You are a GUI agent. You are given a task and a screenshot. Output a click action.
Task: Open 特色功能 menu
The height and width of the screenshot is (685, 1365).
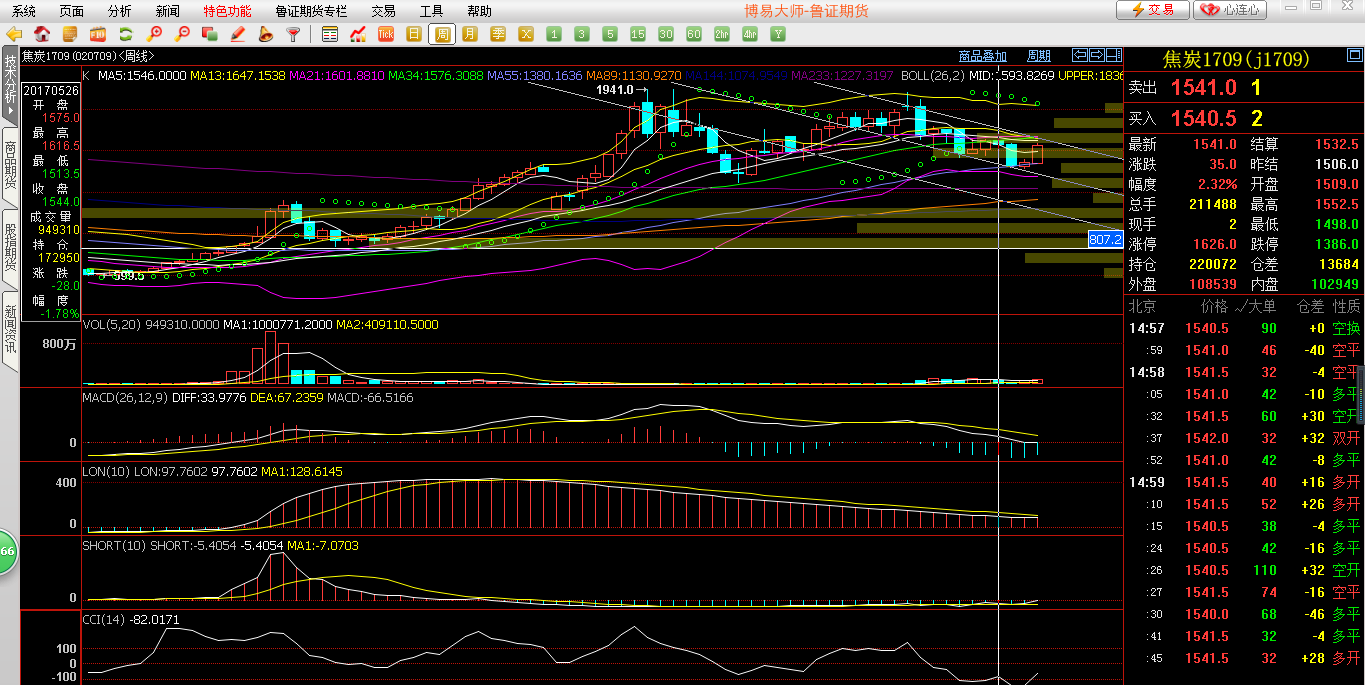228,11
